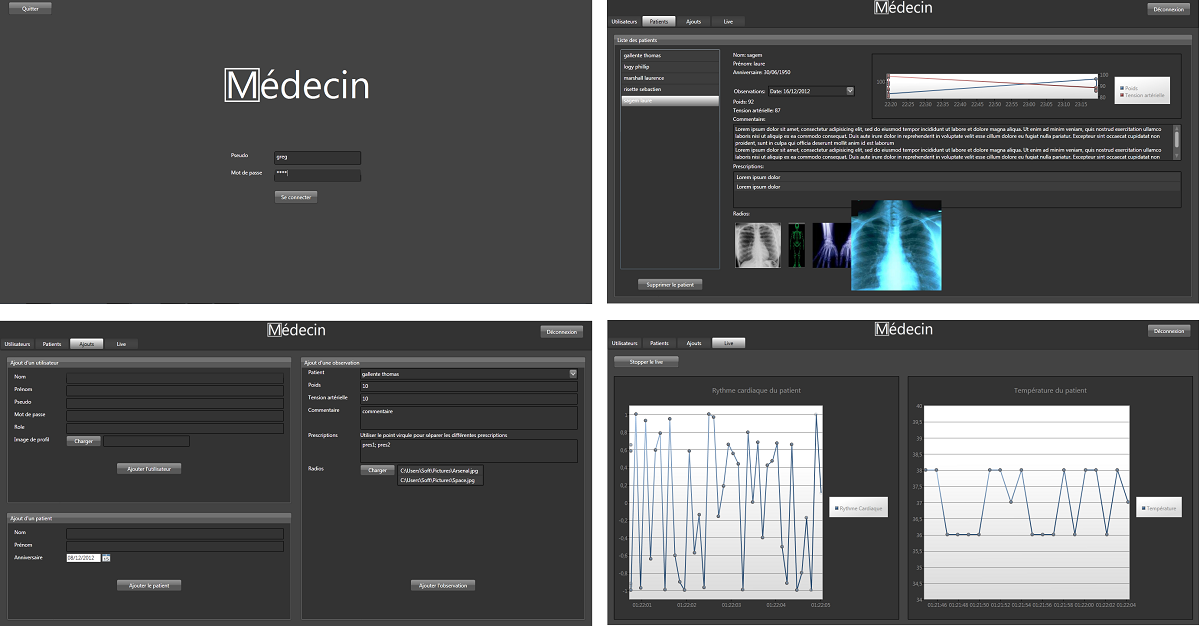Screen dimensions: 1199x626
Task: Open the green skeleton scan thumbnail
Action: click(797, 245)
